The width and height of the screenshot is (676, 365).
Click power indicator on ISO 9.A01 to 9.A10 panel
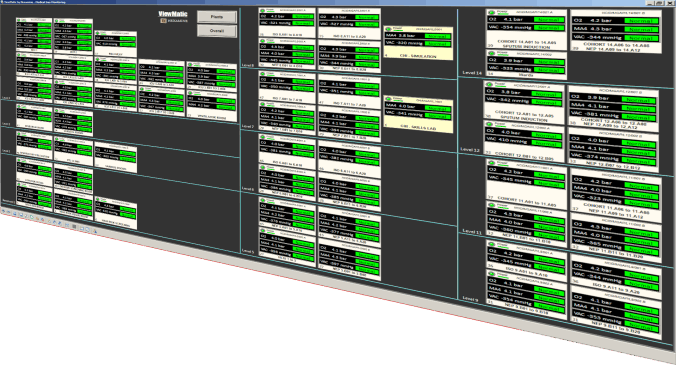click(x=492, y=244)
